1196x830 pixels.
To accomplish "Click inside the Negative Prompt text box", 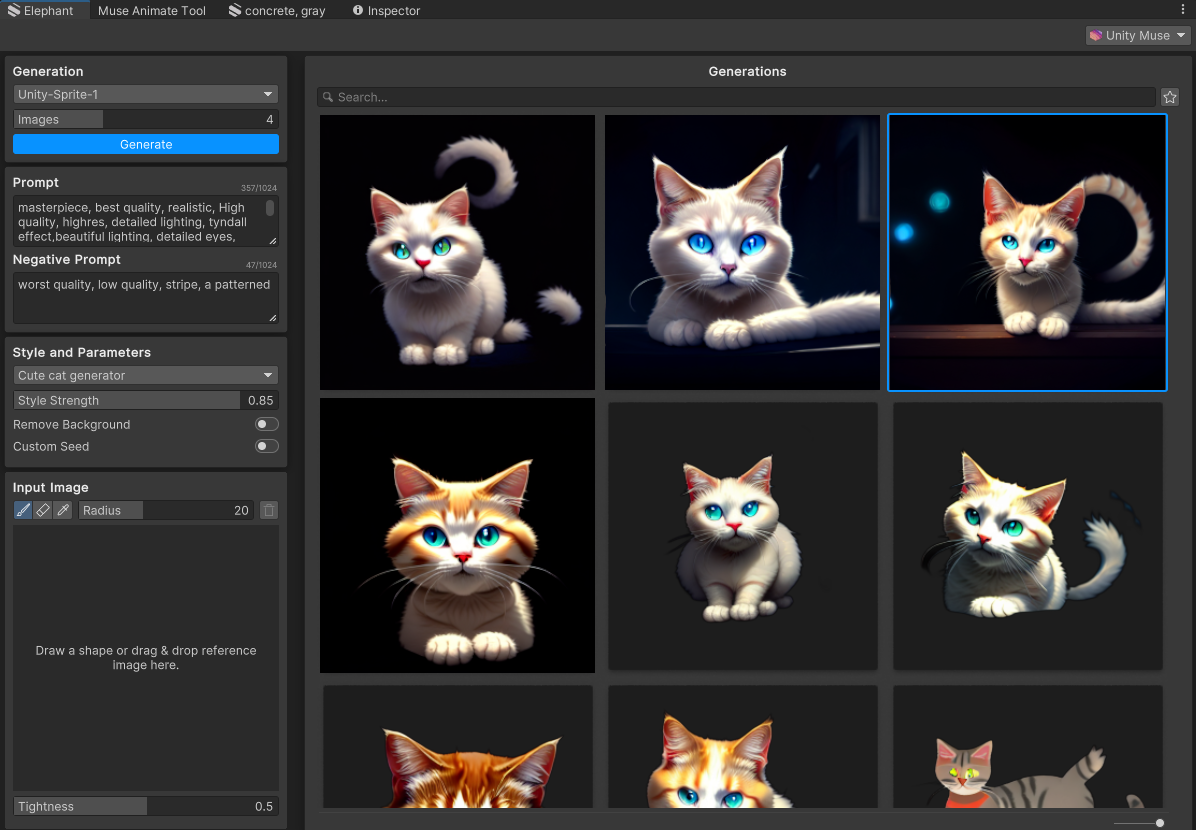I will [146, 298].
